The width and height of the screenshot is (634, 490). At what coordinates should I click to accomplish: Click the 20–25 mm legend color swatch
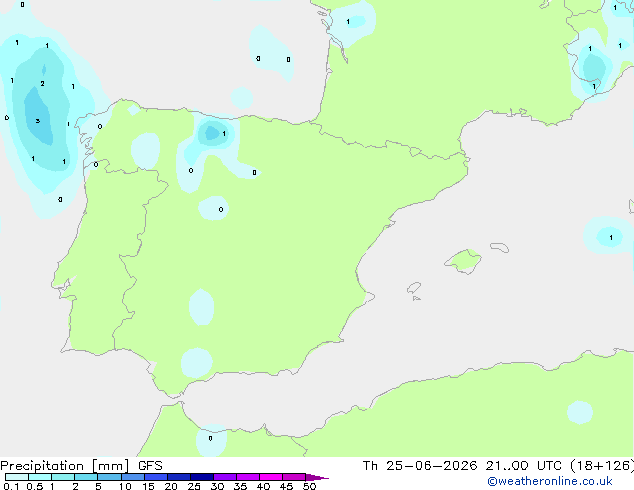pyautogui.click(x=179, y=477)
